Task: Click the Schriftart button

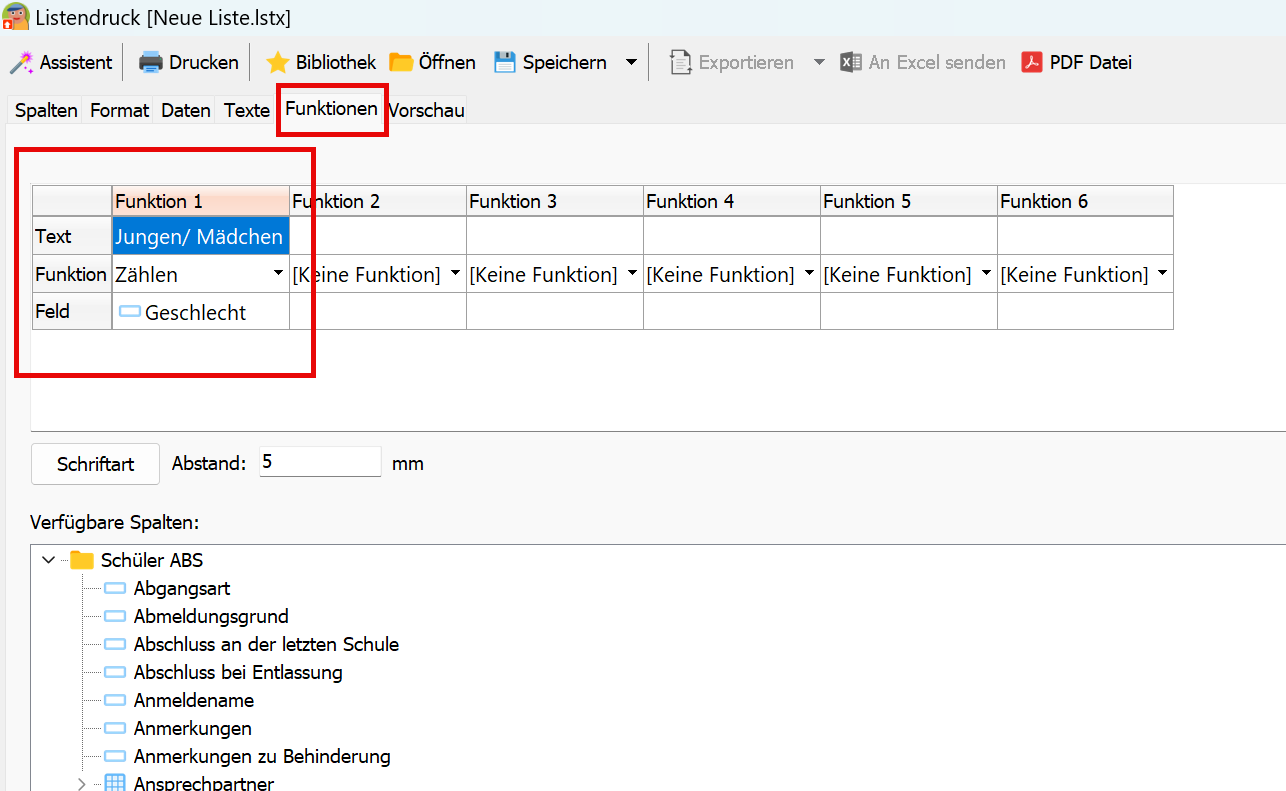Action: point(95,464)
